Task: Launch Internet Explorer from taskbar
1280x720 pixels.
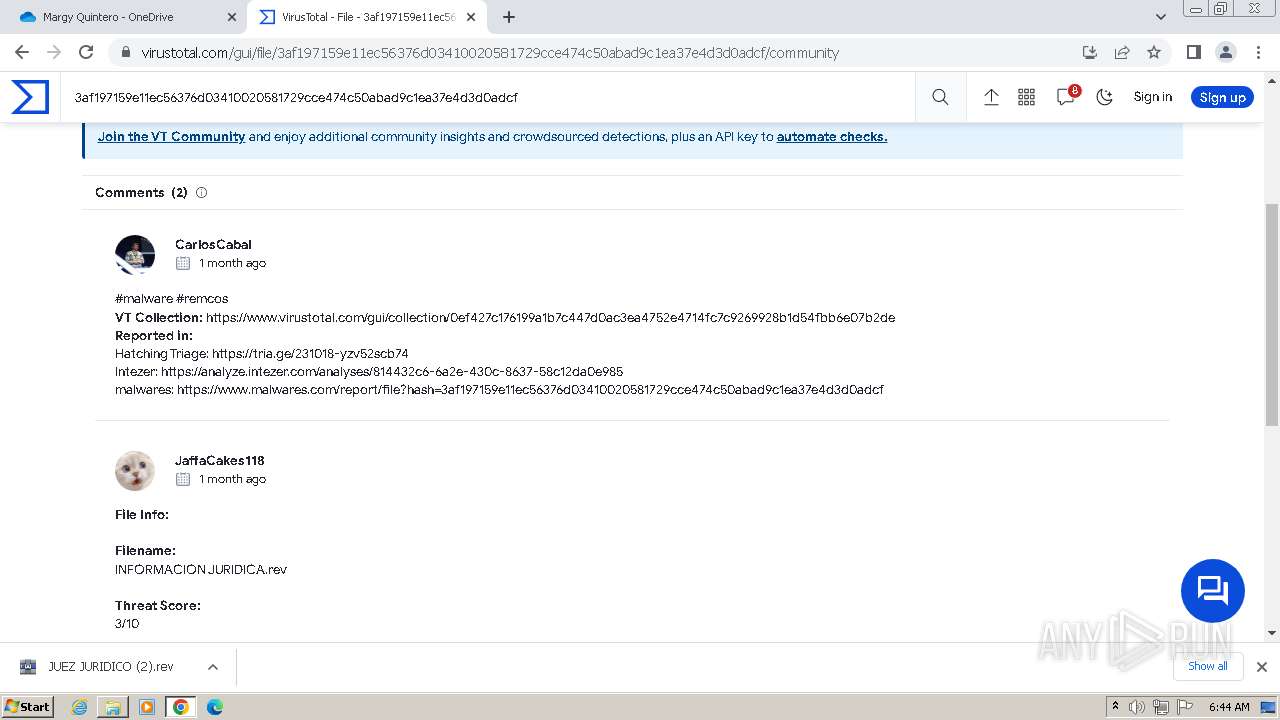Action: tap(80, 707)
